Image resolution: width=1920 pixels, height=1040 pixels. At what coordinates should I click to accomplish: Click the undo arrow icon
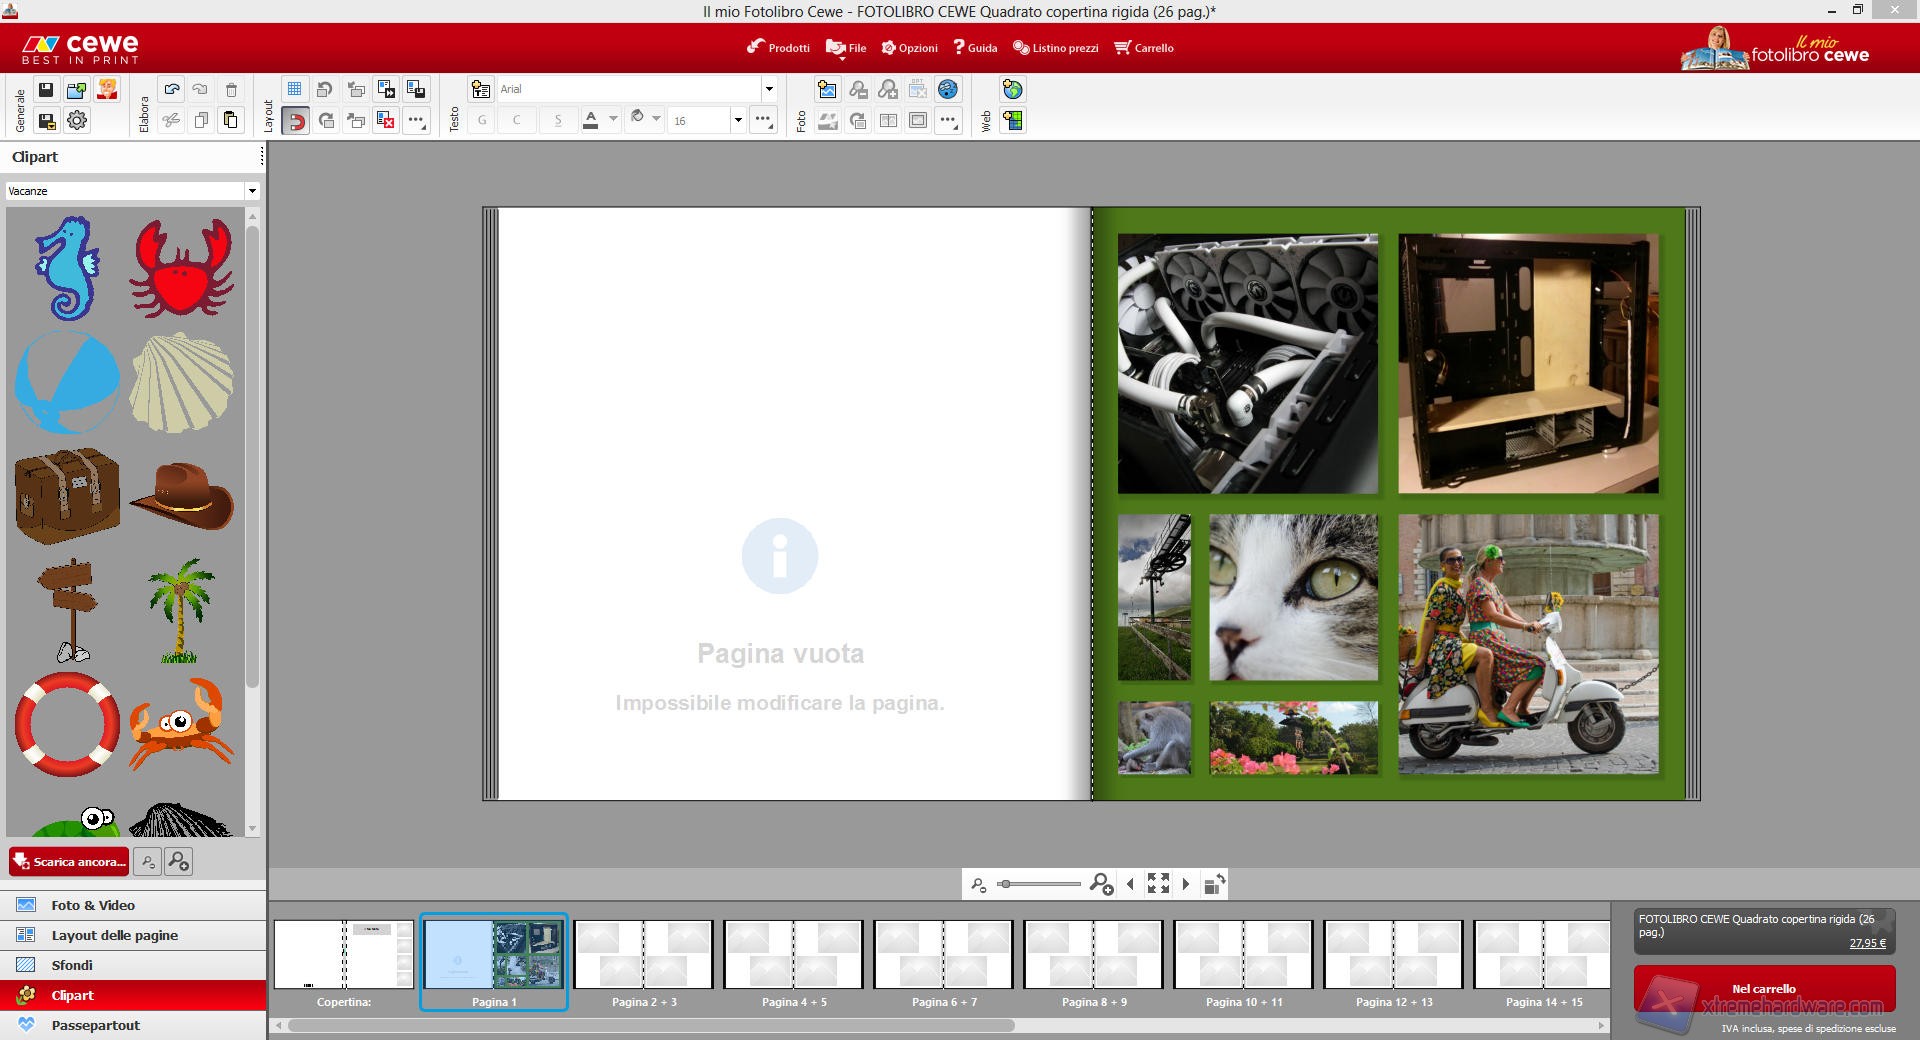(x=172, y=90)
